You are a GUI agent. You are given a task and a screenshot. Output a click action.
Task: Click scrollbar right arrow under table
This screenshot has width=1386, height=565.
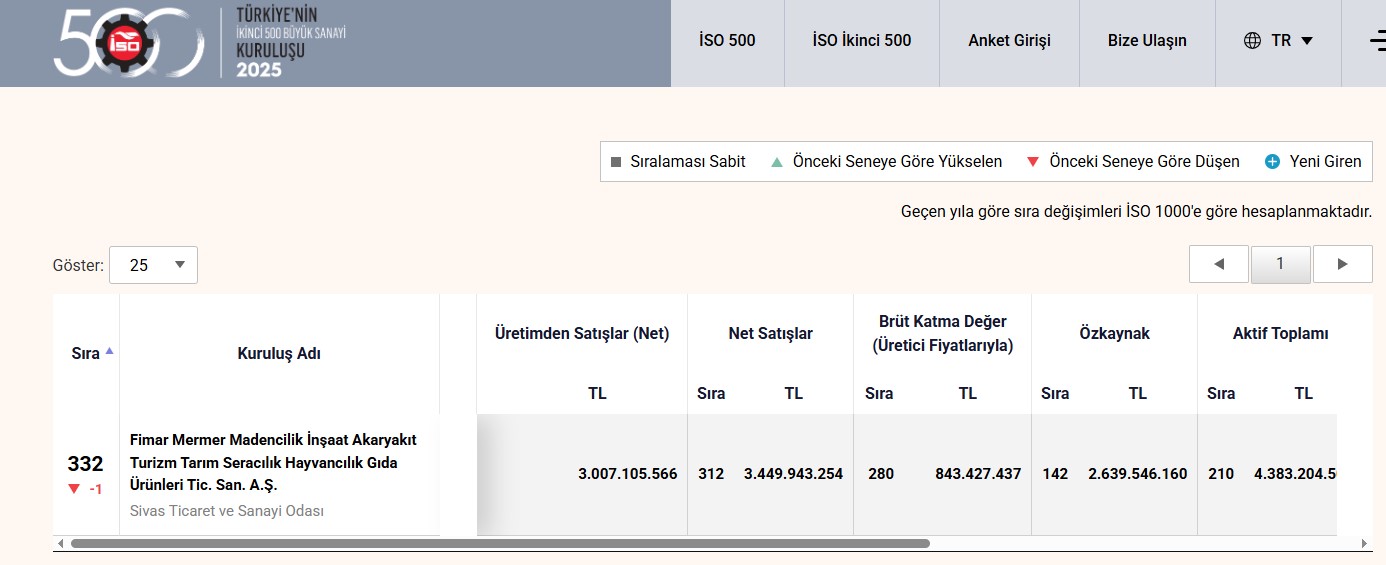pyautogui.click(x=1366, y=544)
